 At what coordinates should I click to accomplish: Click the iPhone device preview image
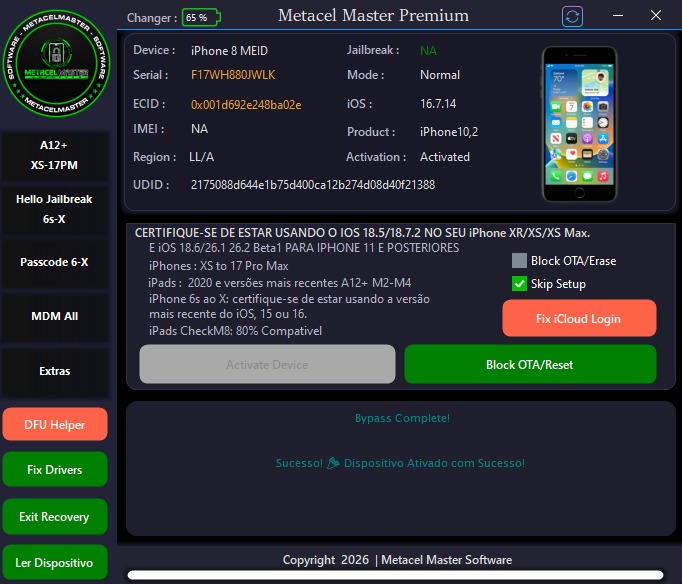tap(579, 124)
